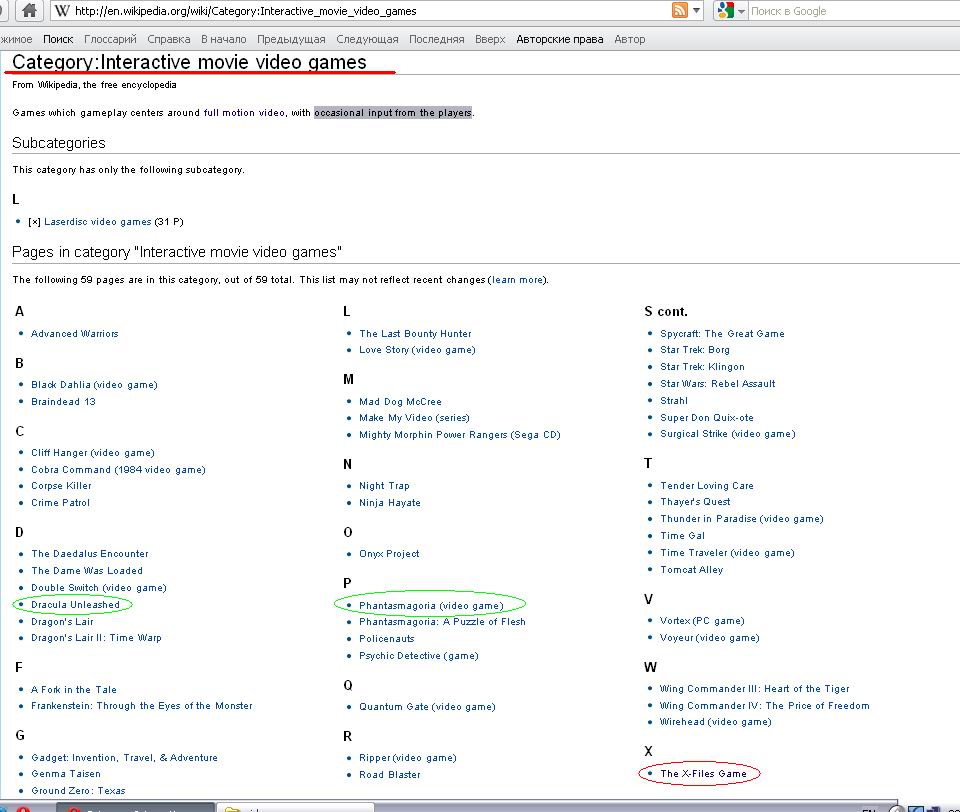Open the Справка navigation item
The height and width of the screenshot is (812, 960).
click(168, 39)
